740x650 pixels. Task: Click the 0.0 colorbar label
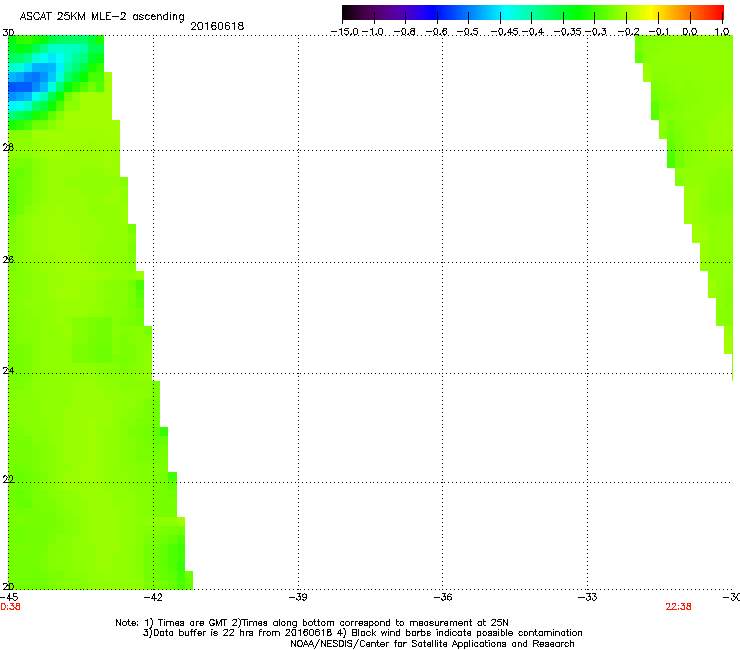click(x=690, y=32)
